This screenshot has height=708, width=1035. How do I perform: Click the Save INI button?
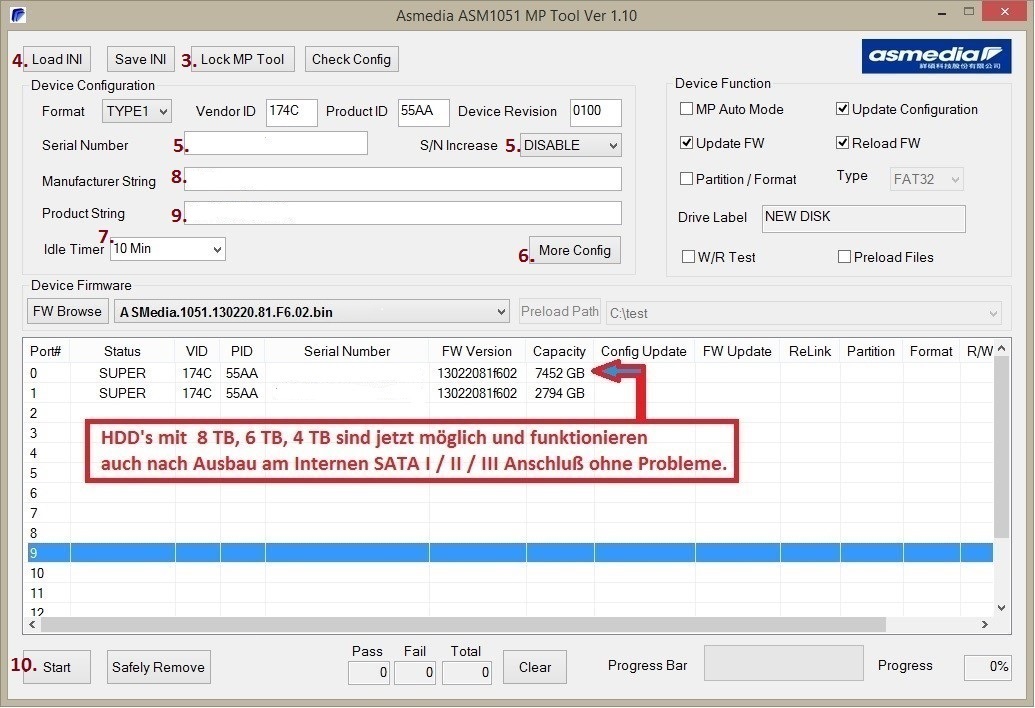click(141, 59)
